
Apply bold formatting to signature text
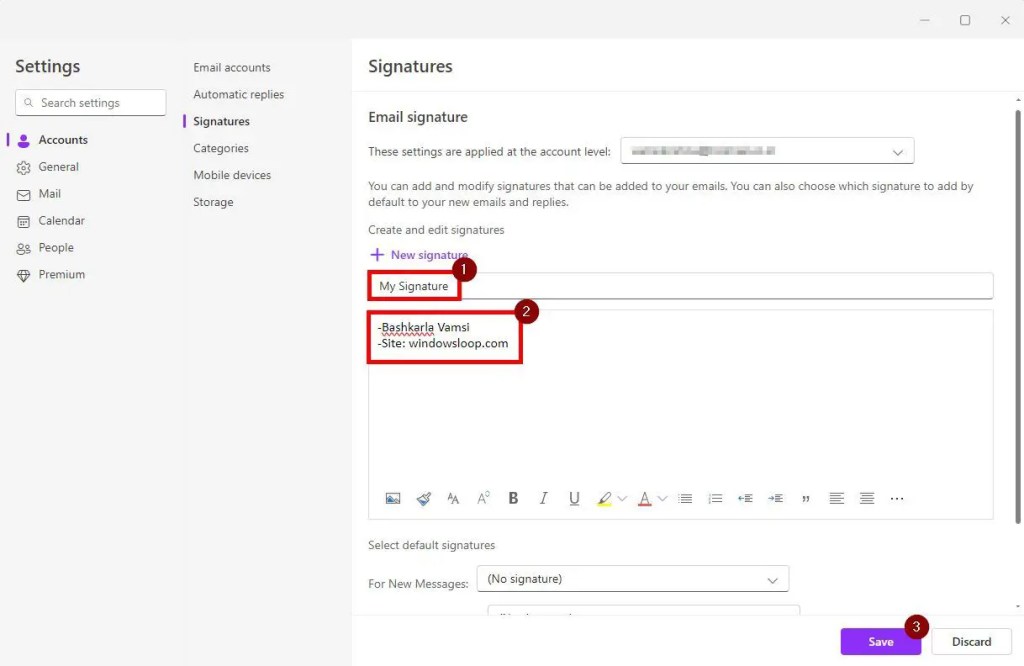[513, 498]
